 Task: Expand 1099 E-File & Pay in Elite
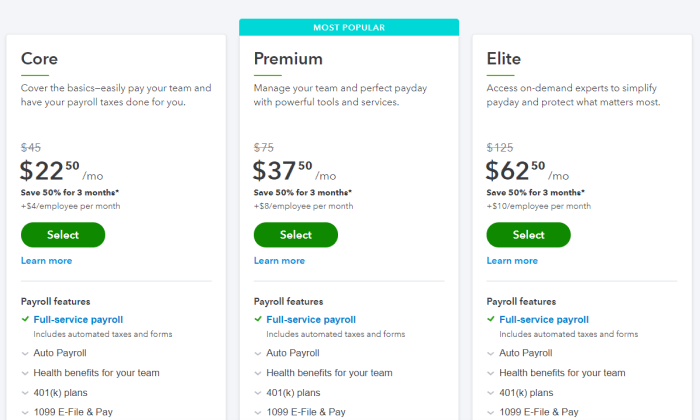[x=533, y=412]
